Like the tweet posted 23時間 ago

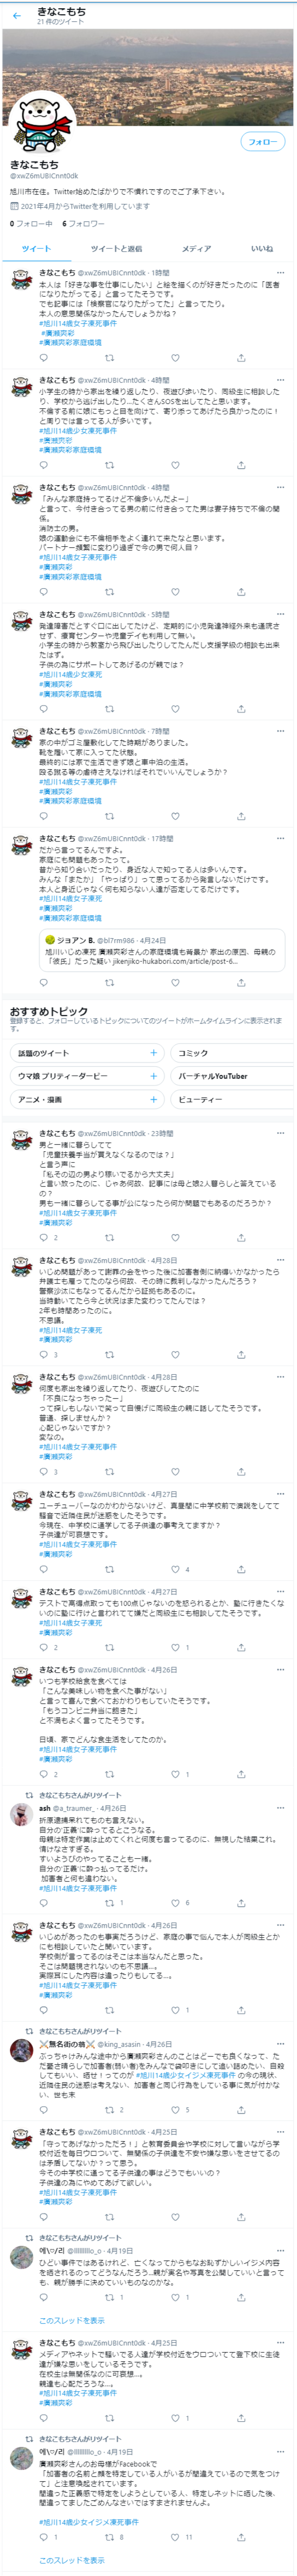175,1237
